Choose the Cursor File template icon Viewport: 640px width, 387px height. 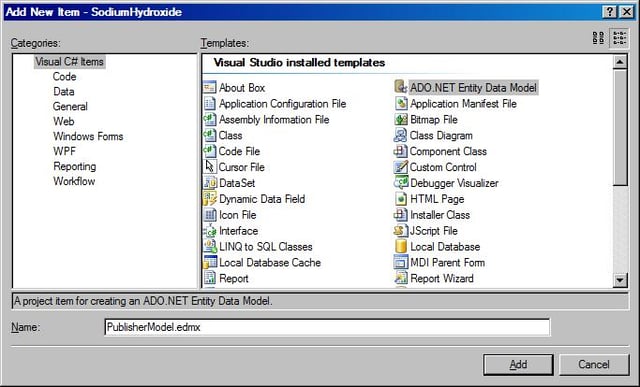point(210,167)
